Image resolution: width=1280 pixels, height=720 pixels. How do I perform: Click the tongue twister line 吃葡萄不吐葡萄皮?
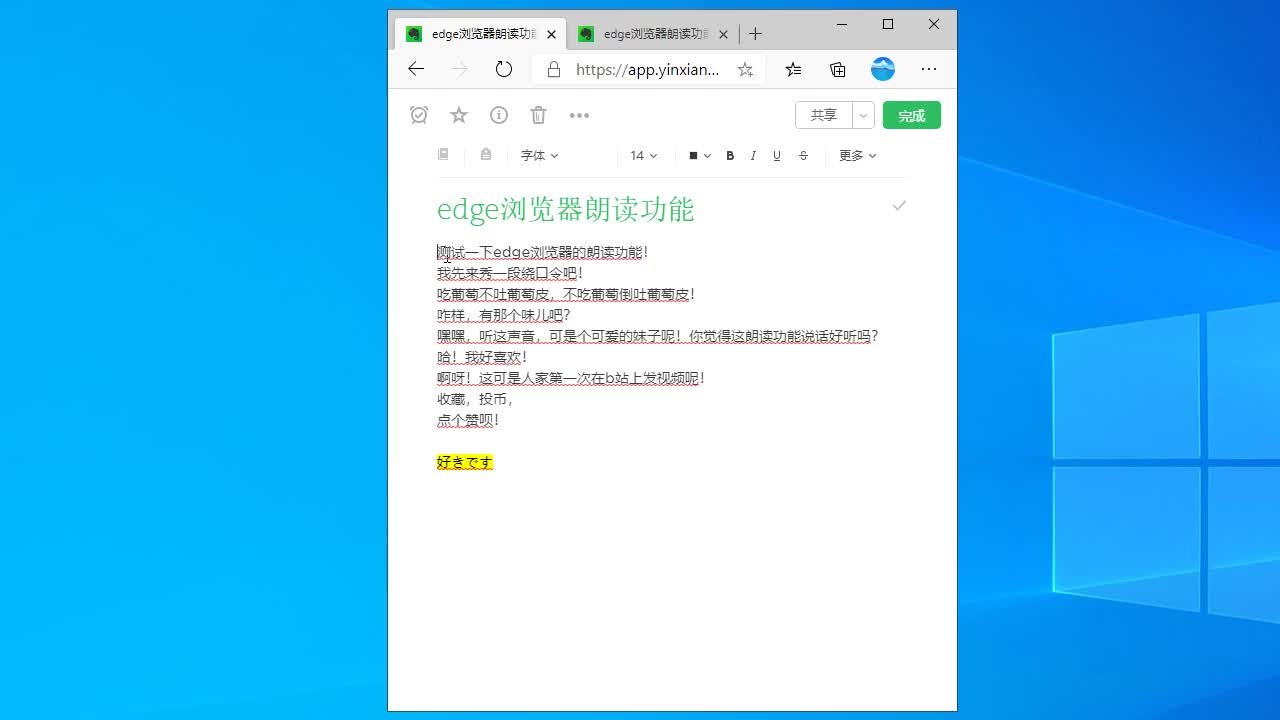566,294
